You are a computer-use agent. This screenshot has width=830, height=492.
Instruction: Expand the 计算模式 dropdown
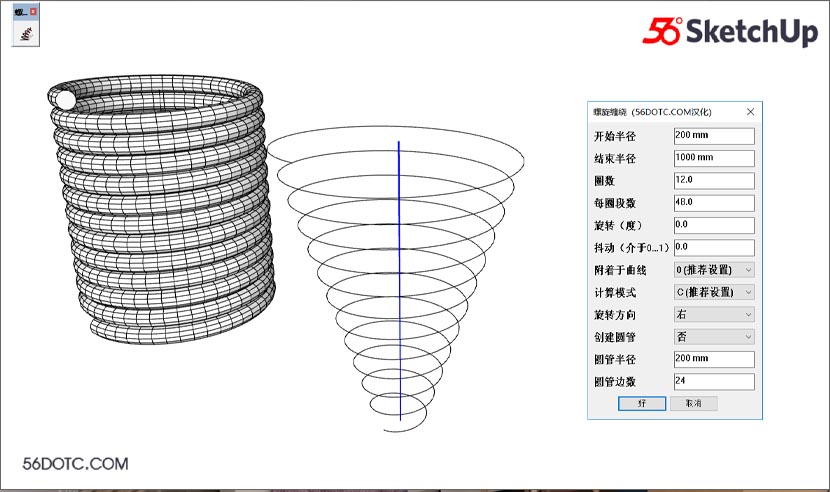(713, 292)
